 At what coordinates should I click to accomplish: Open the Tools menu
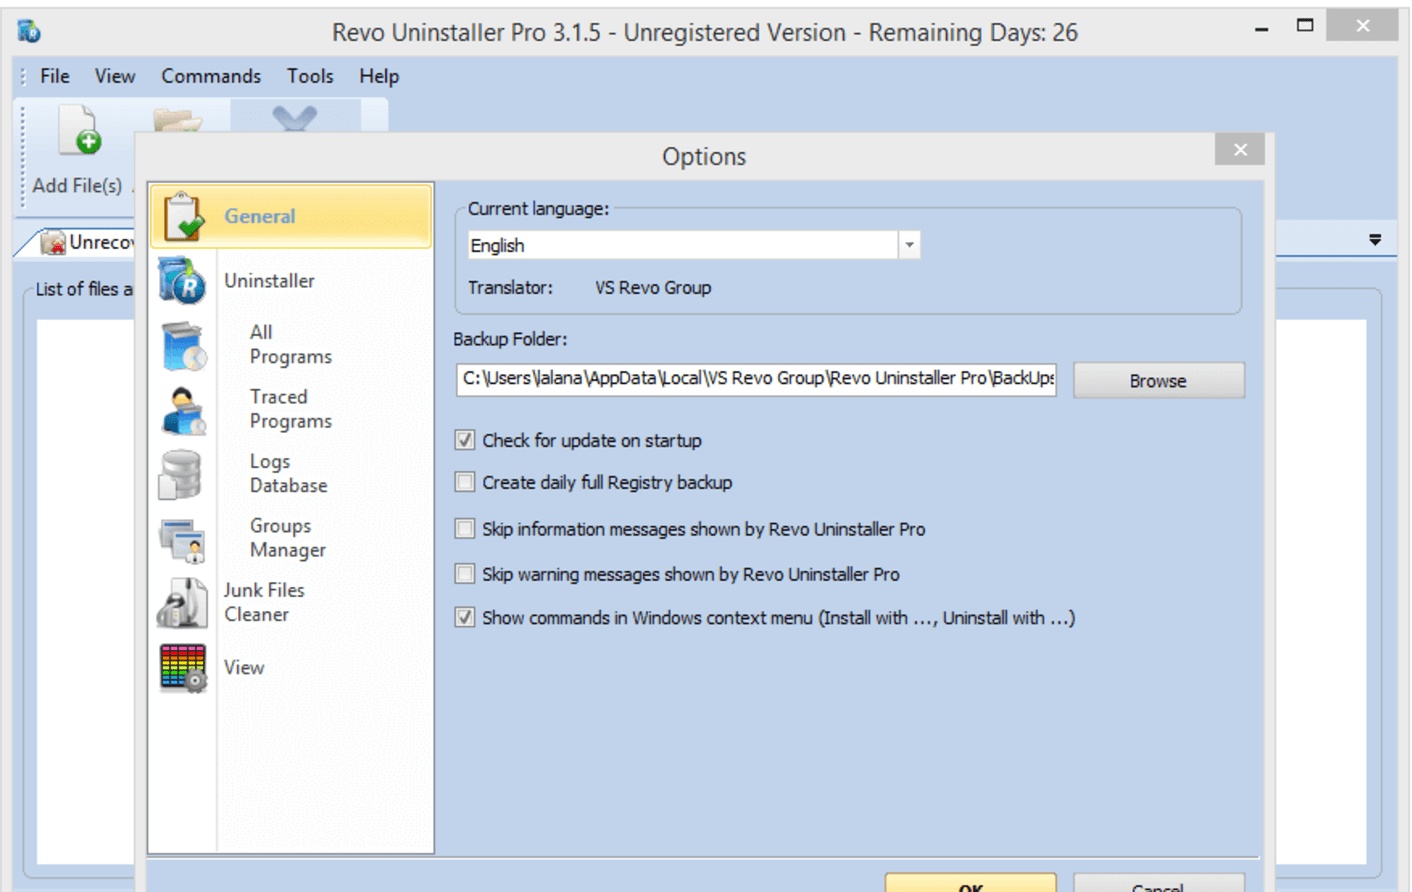click(310, 76)
